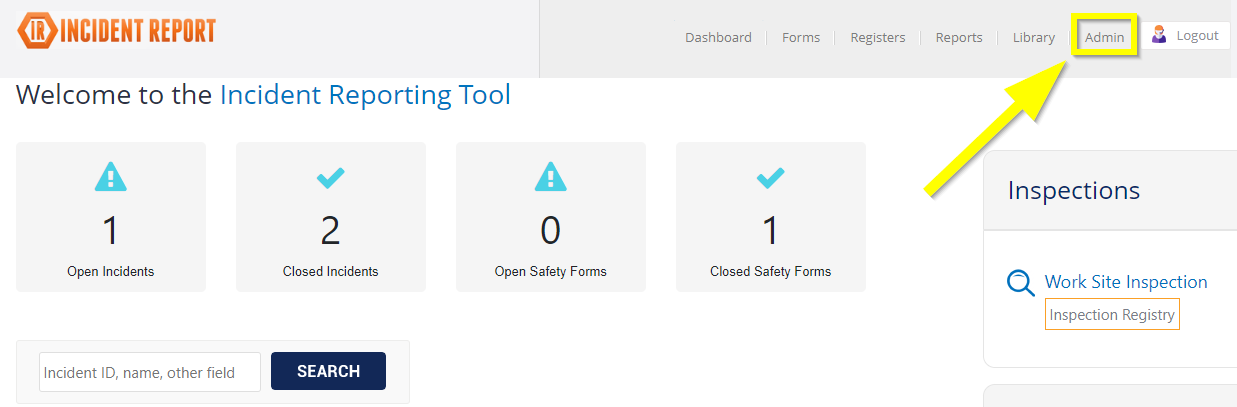Open the Work Site Inspection link
1237x407 pixels.
point(1126,282)
